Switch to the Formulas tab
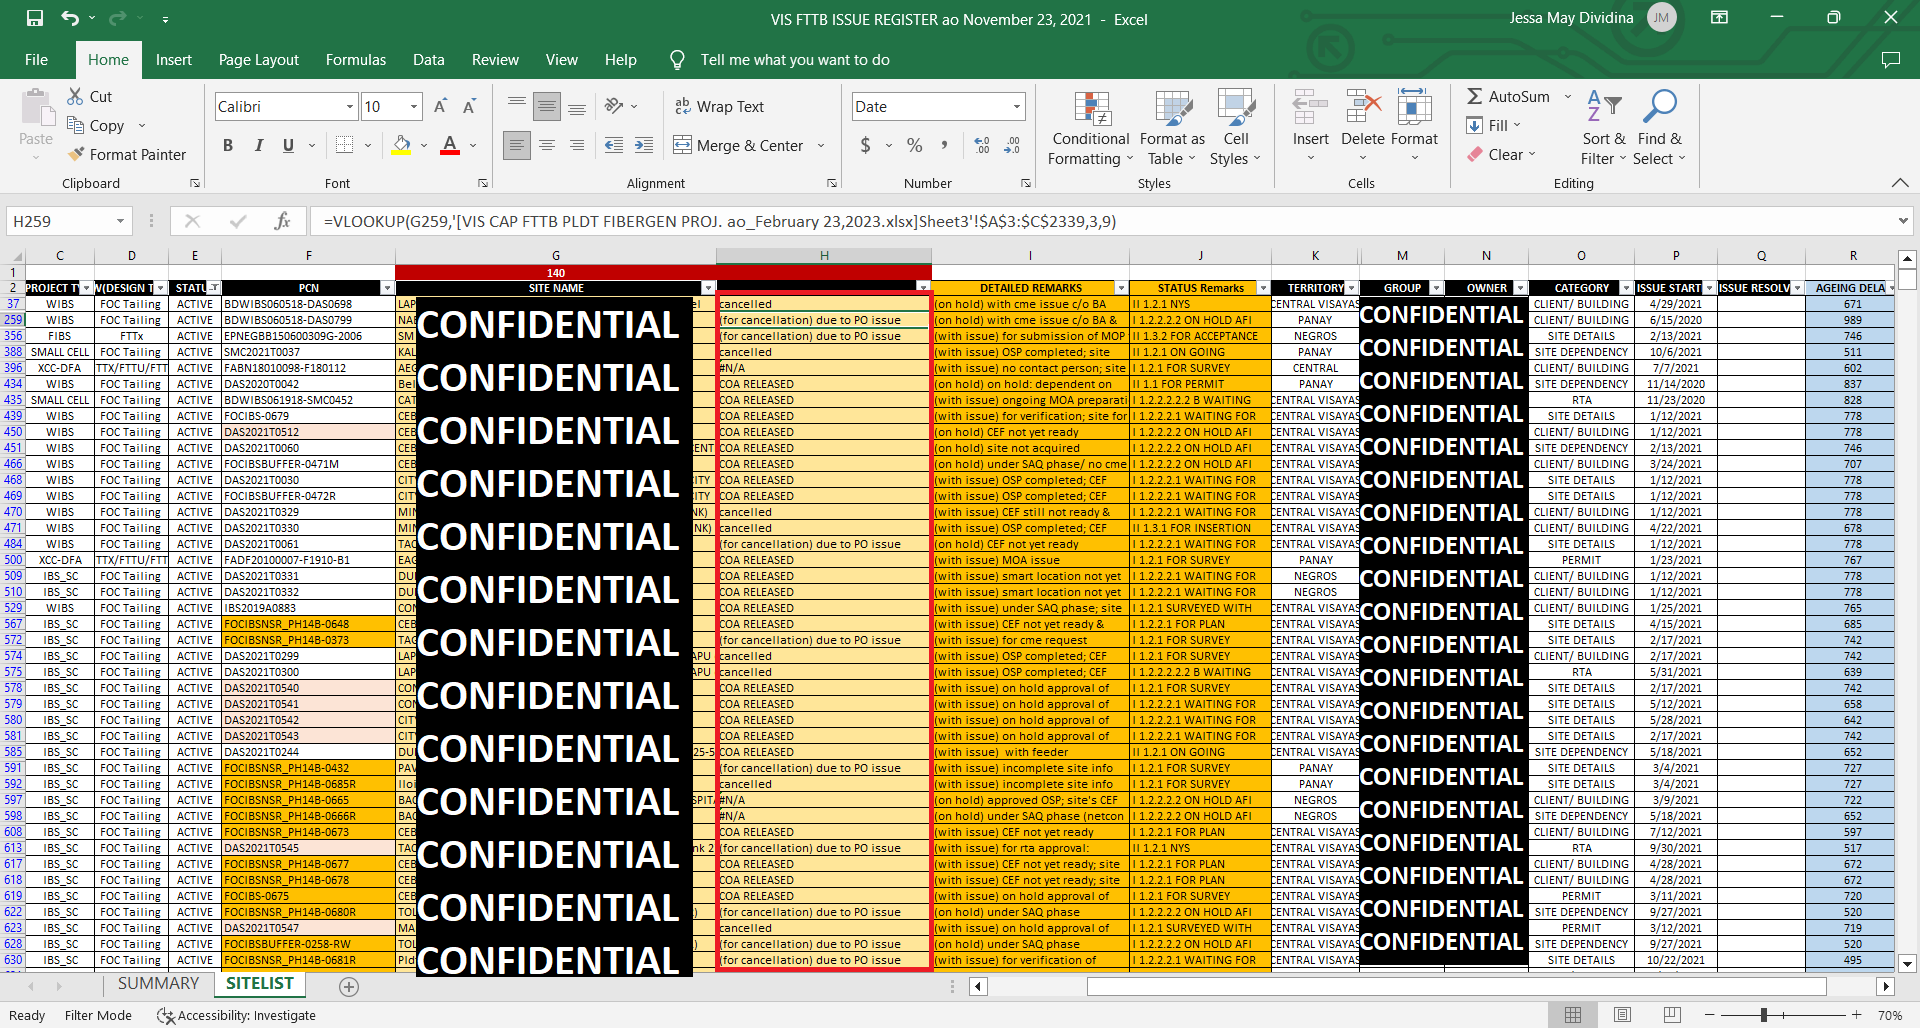The width and height of the screenshot is (1920, 1028). point(355,60)
